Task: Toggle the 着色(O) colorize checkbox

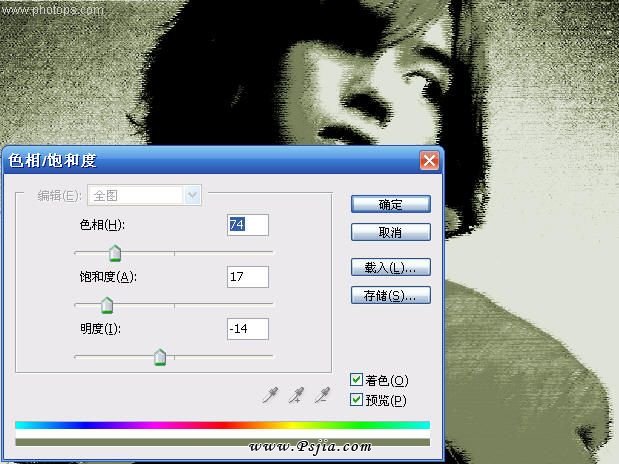Action: [356, 380]
